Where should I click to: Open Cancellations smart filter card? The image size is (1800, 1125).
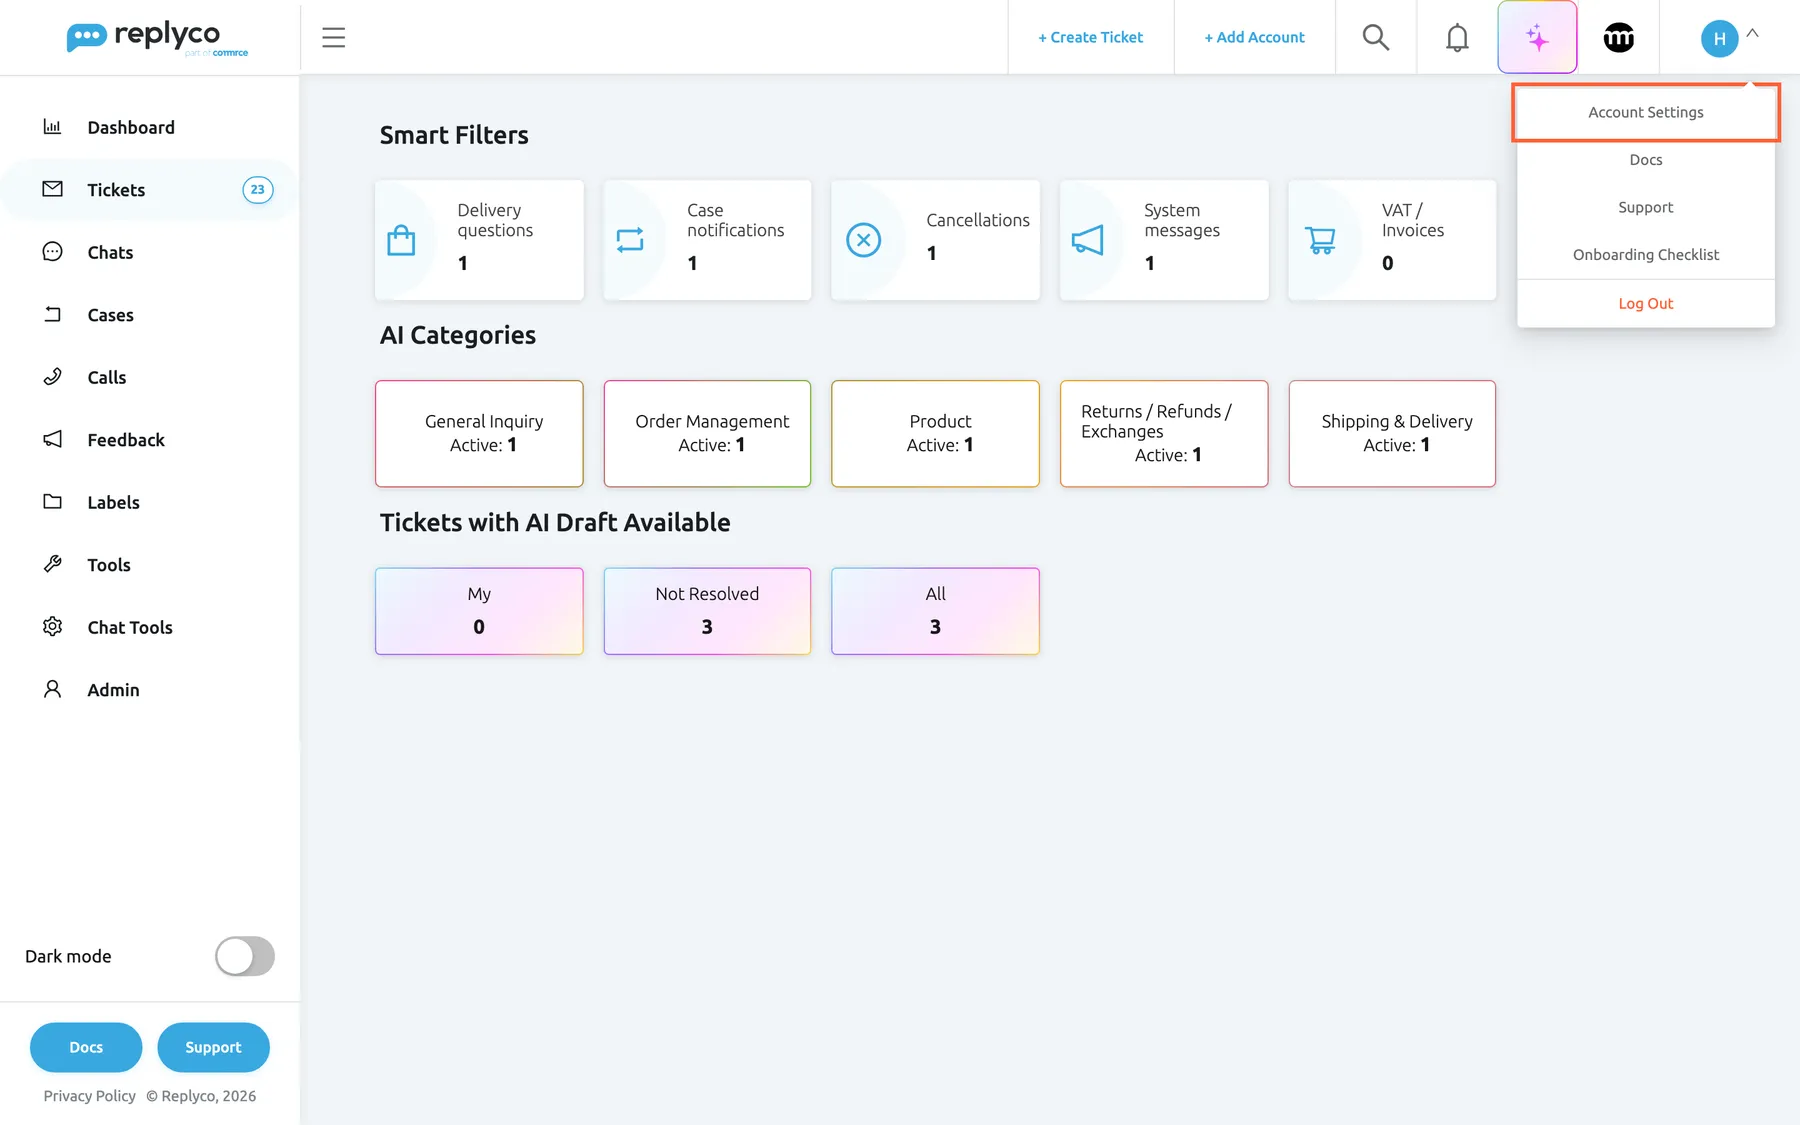(x=935, y=240)
